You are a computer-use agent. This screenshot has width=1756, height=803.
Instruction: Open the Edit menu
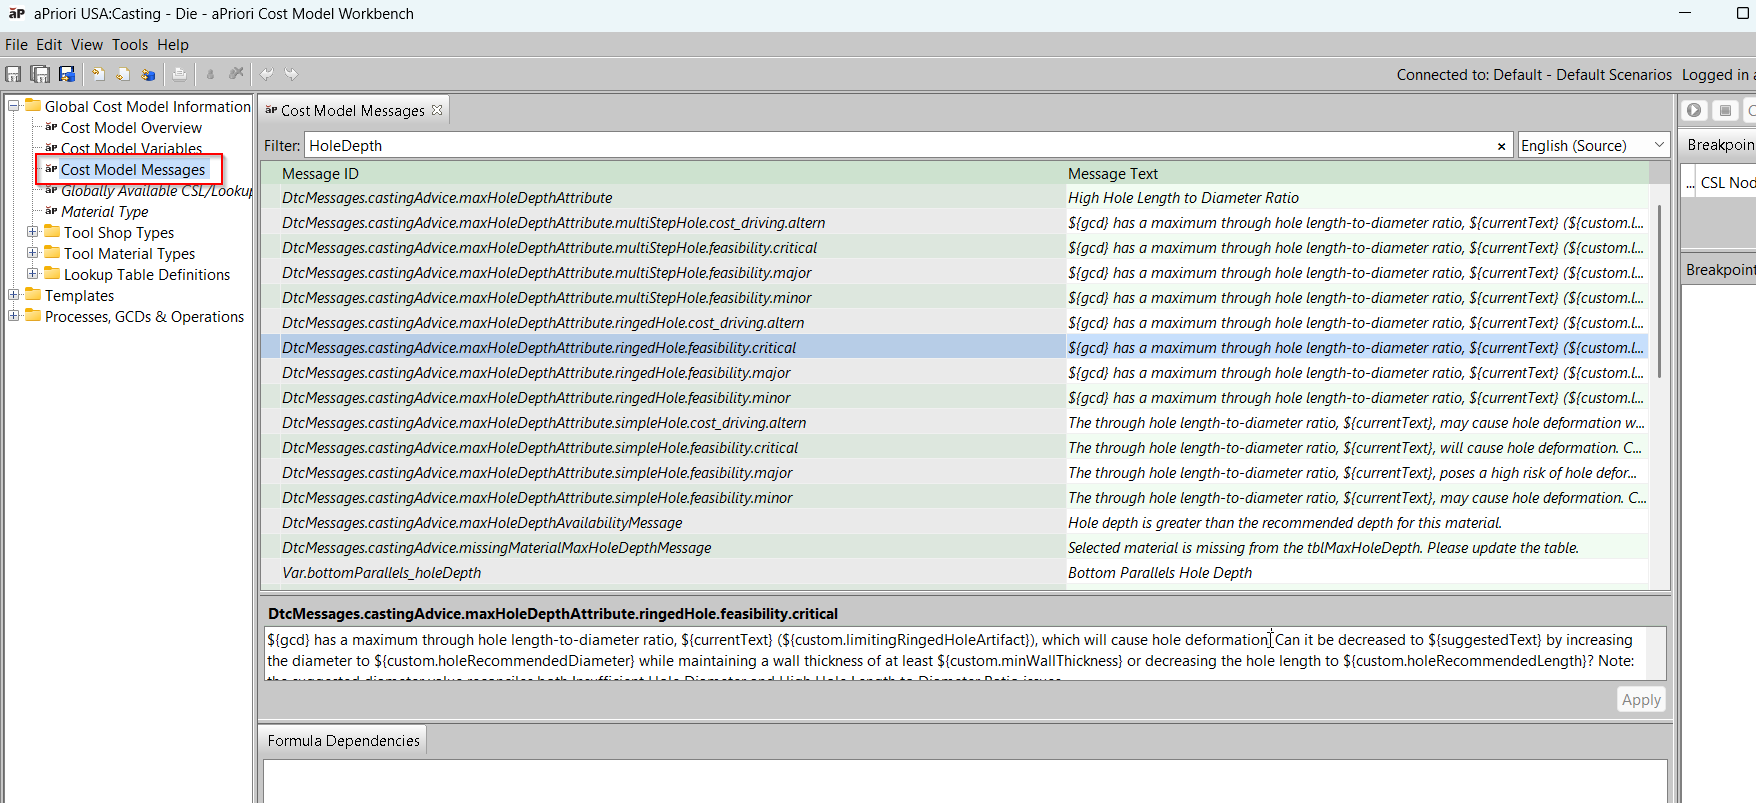pyautogui.click(x=49, y=45)
